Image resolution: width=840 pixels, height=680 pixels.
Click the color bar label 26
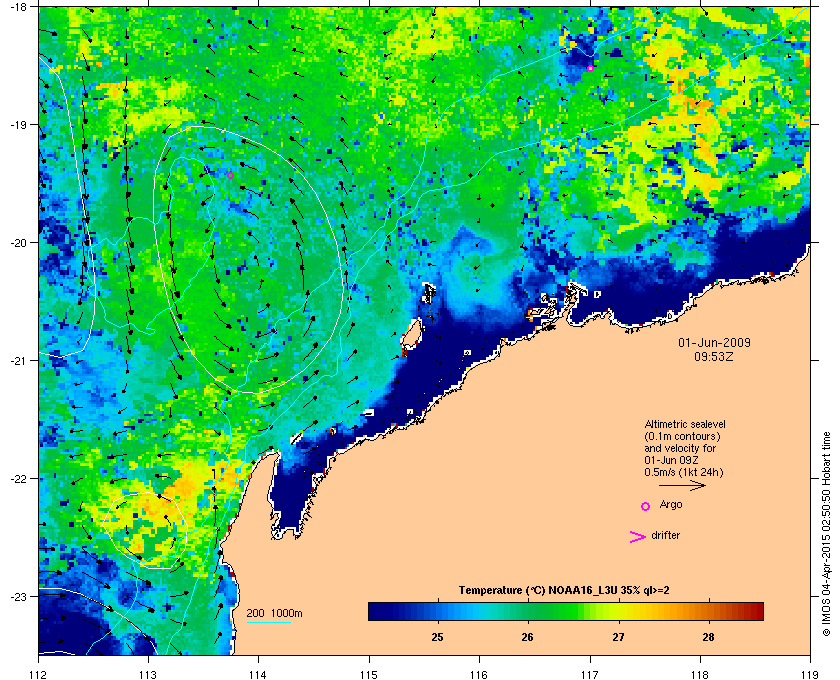click(527, 637)
